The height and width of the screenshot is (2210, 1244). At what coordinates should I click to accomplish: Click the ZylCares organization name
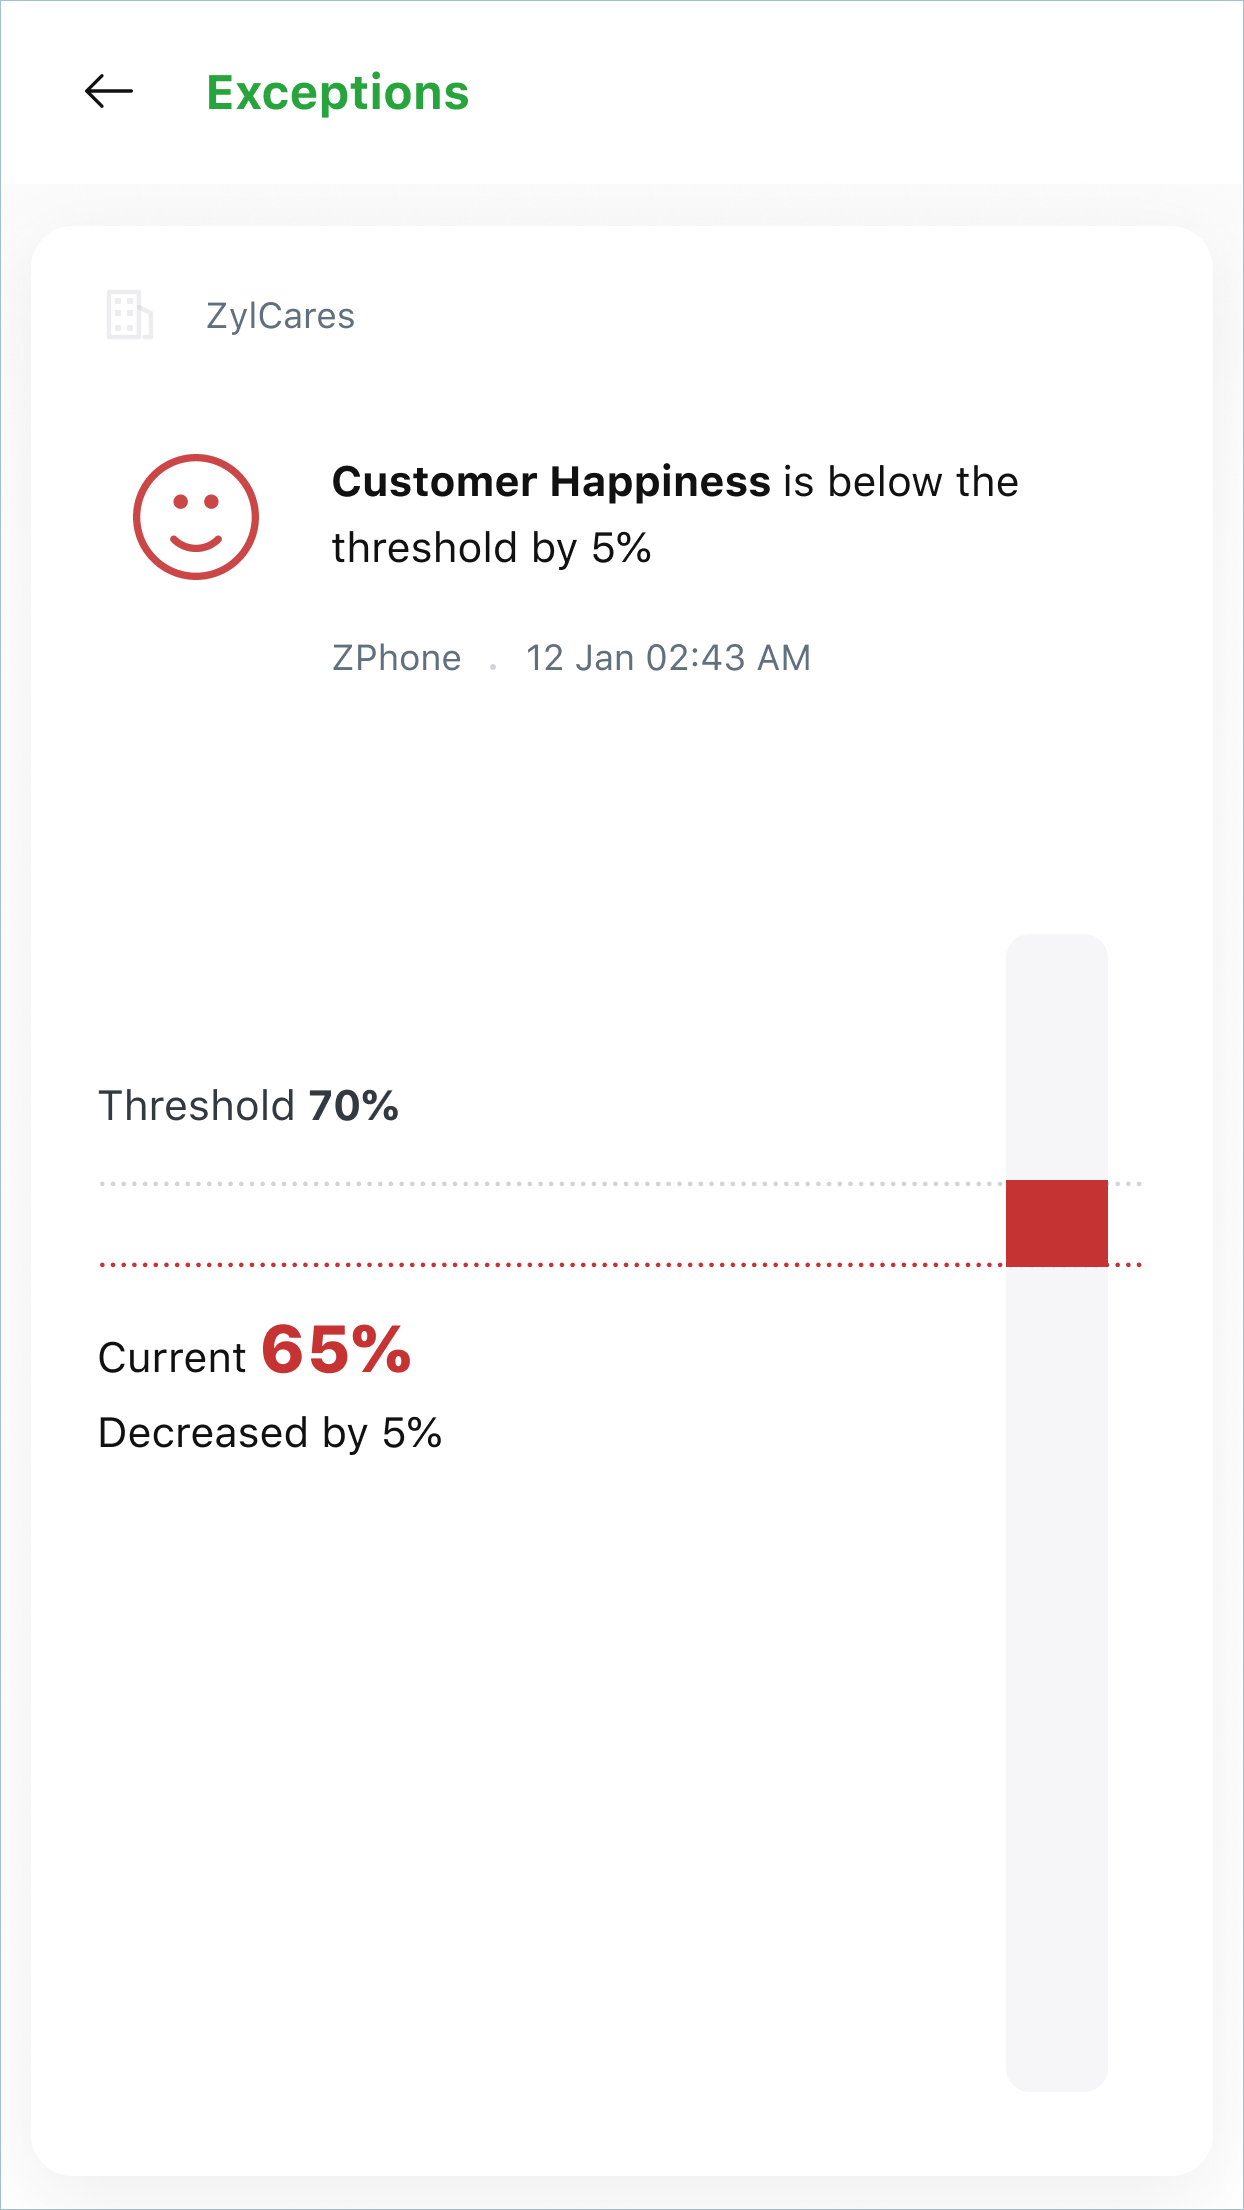(280, 316)
